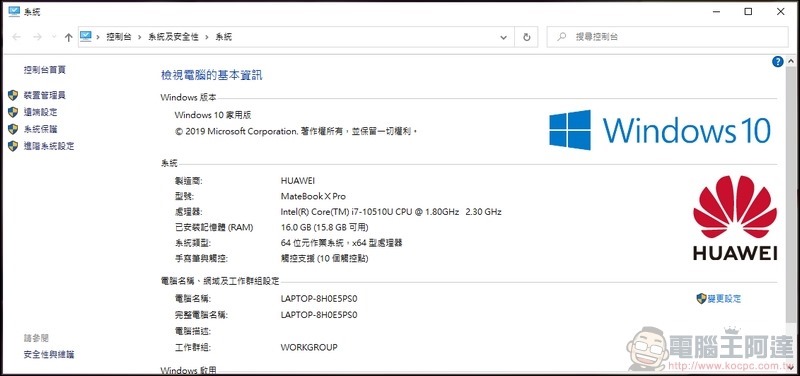This screenshot has height=376, width=800.
Task: Open address bar history dropdown
Action: (x=504, y=37)
